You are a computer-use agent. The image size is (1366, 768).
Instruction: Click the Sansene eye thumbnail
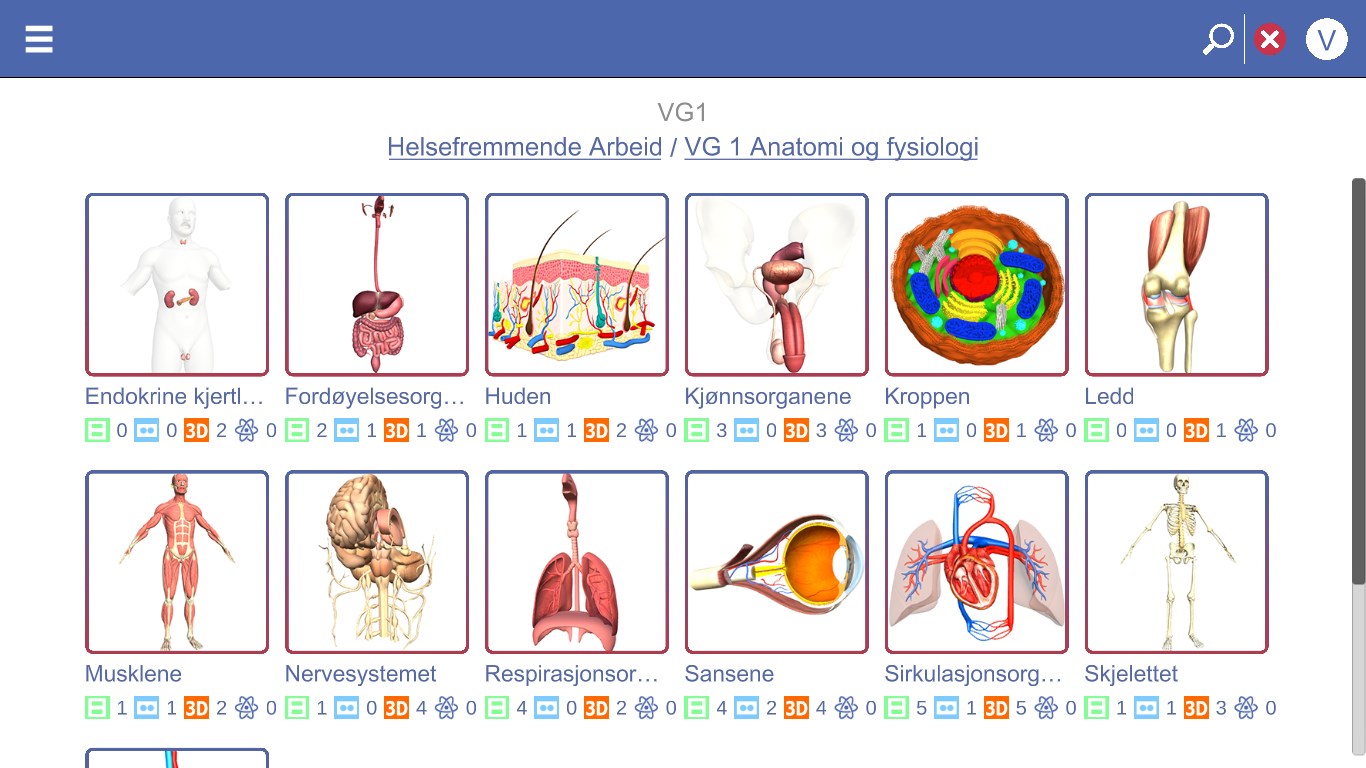point(777,562)
